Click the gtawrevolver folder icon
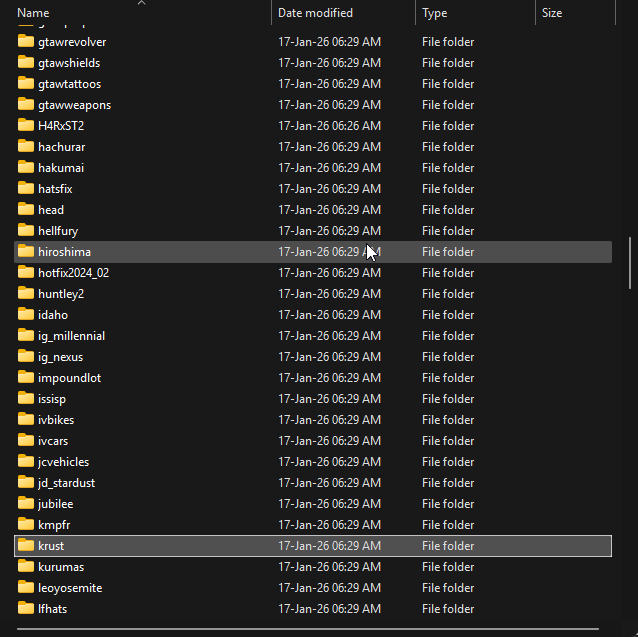 click(26, 41)
